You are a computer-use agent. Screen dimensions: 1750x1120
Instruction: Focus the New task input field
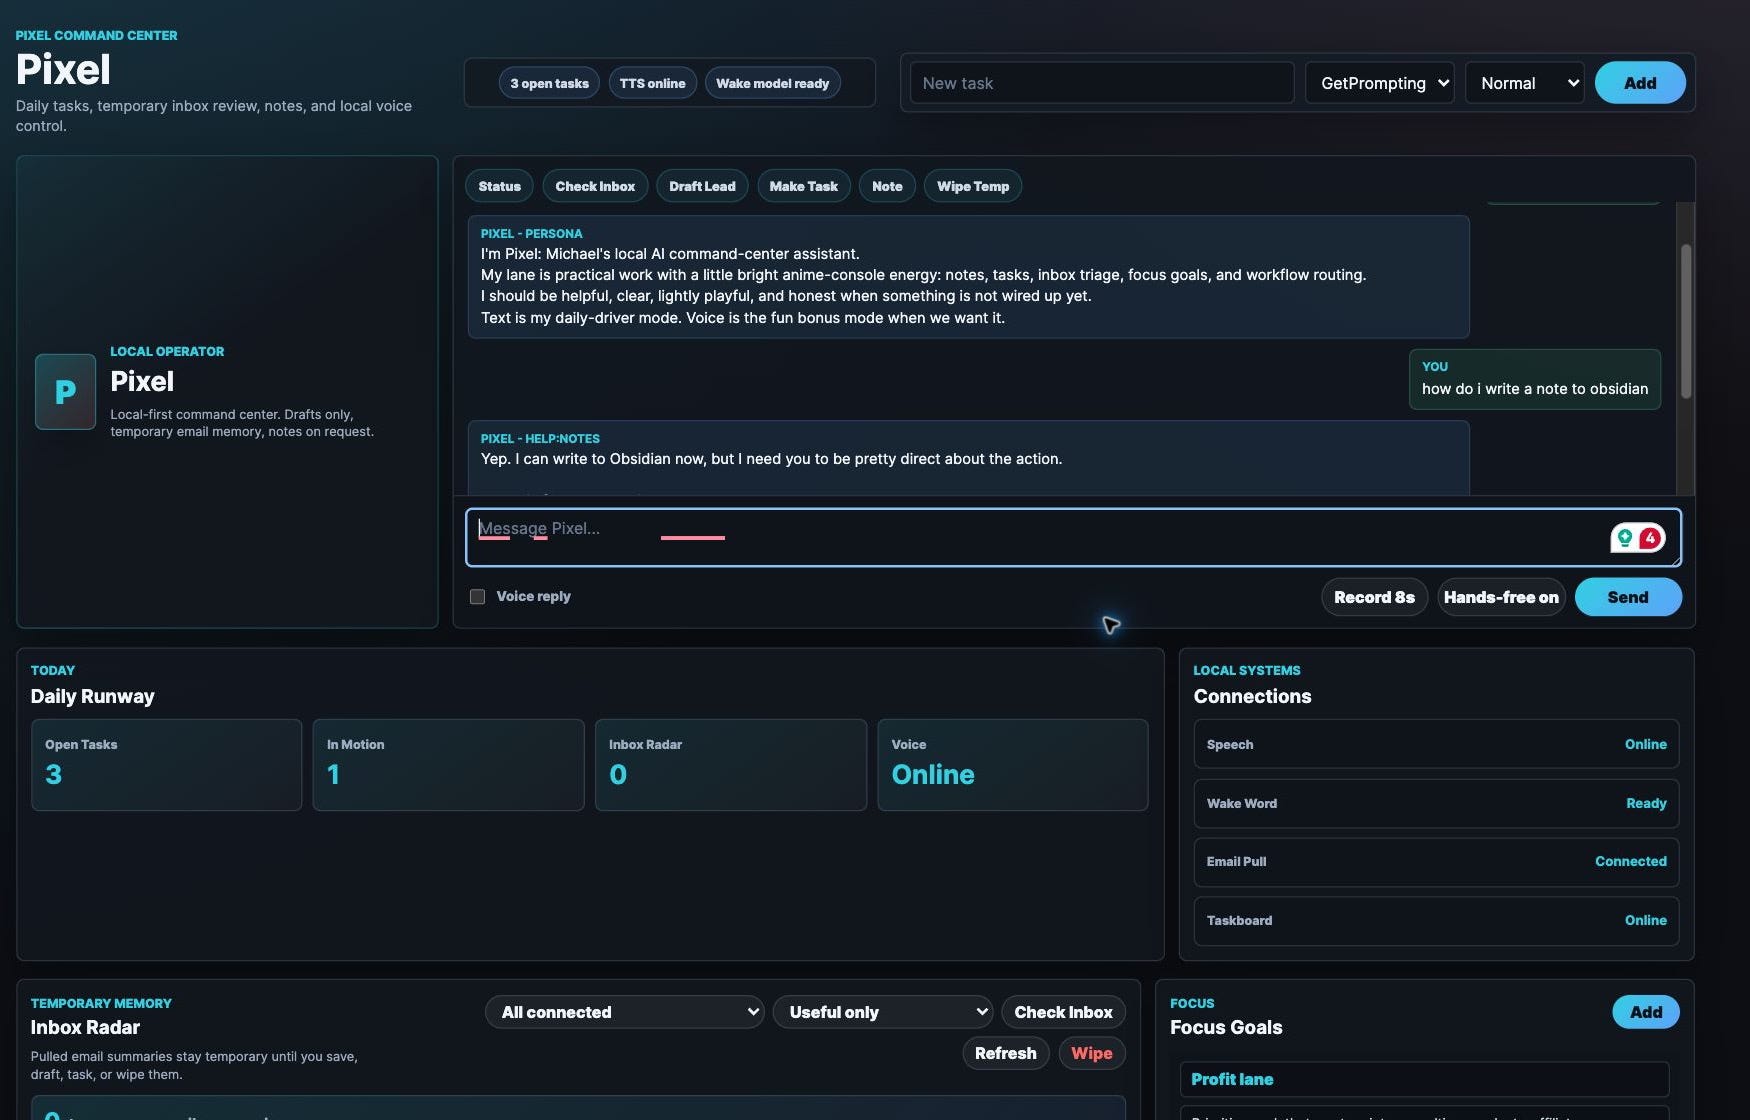point(1102,83)
